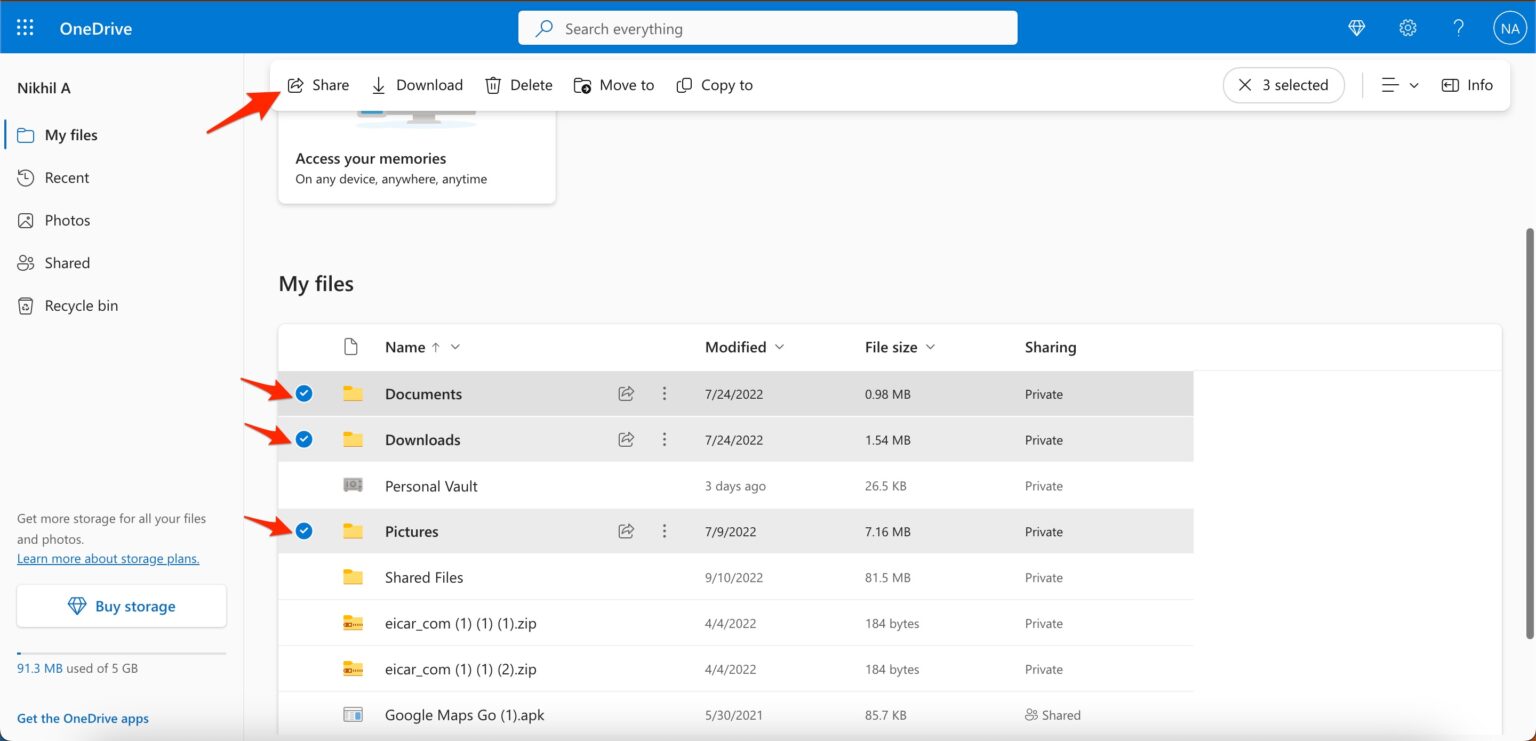Click the Share toolbar button
This screenshot has width=1536, height=741.
318,85
